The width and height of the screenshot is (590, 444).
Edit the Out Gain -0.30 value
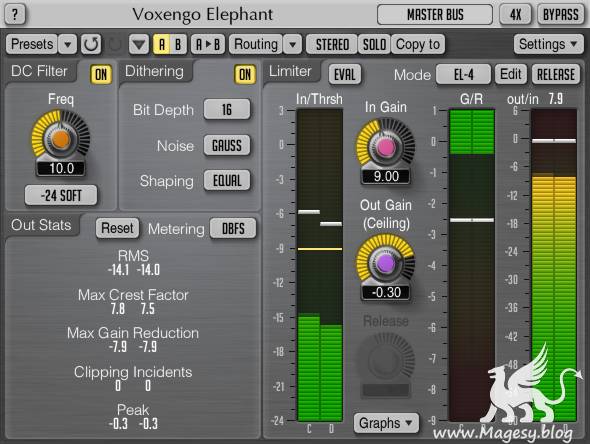386,292
